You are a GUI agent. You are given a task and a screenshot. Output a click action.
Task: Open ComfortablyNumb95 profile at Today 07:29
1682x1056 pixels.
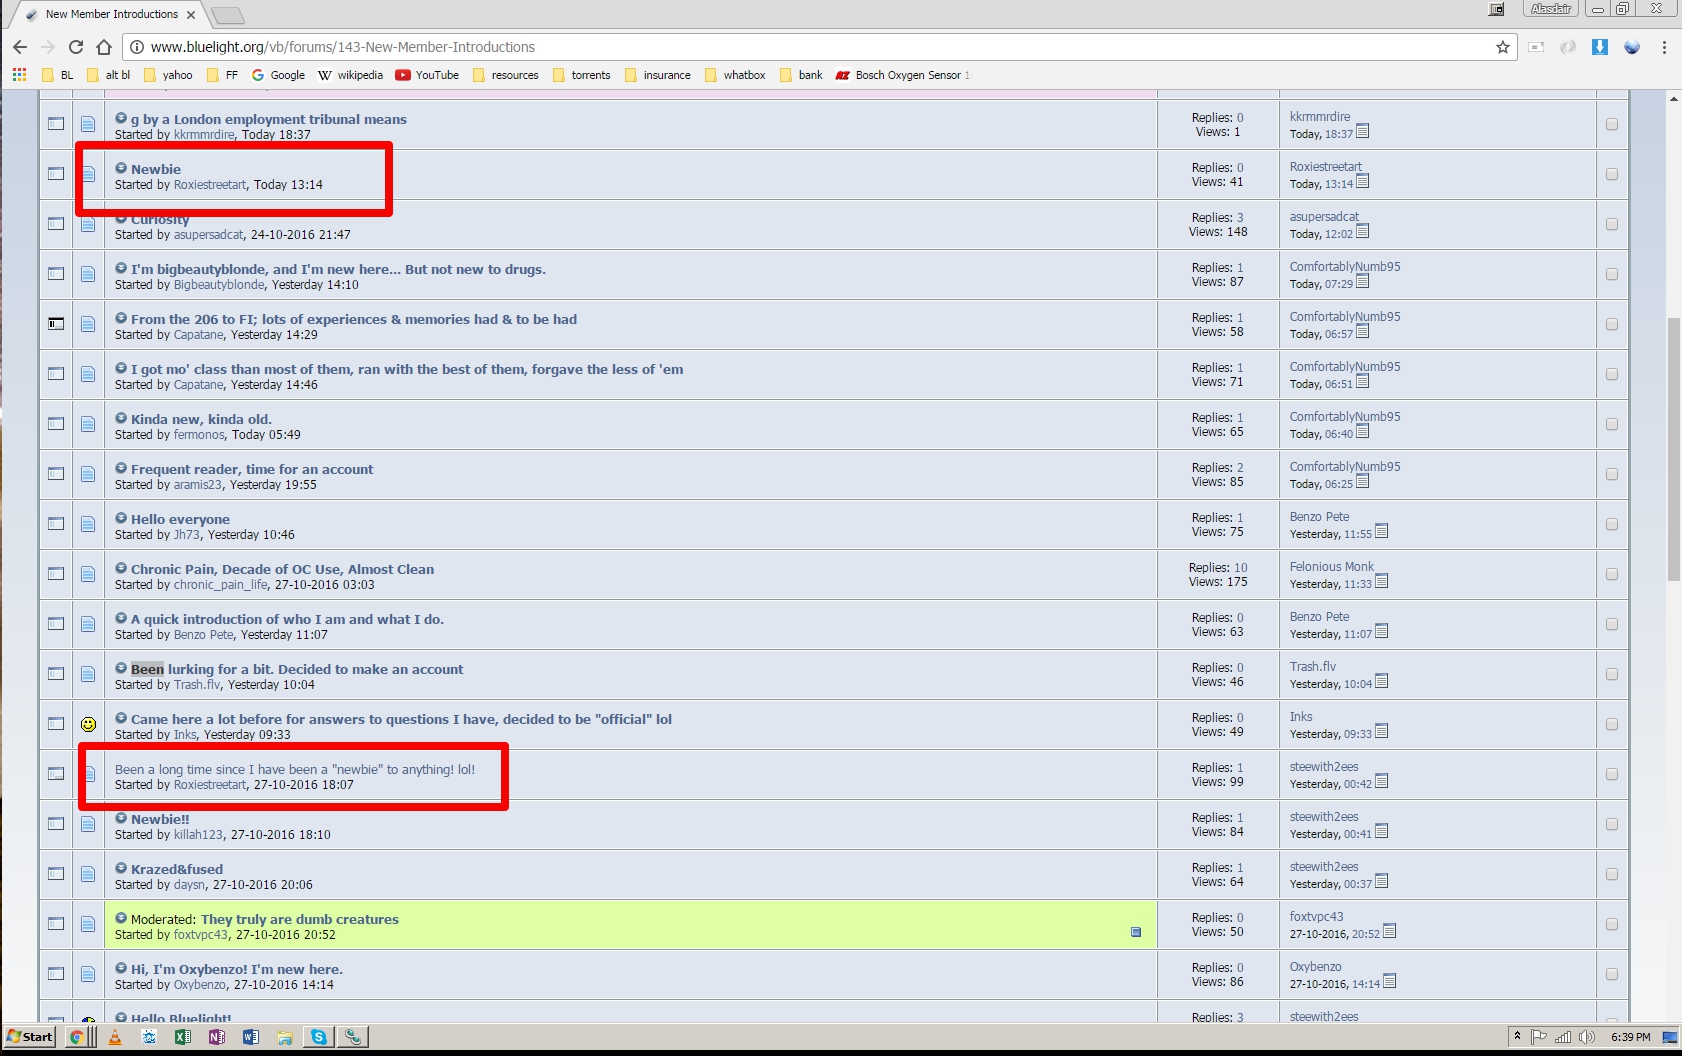pyautogui.click(x=1345, y=267)
